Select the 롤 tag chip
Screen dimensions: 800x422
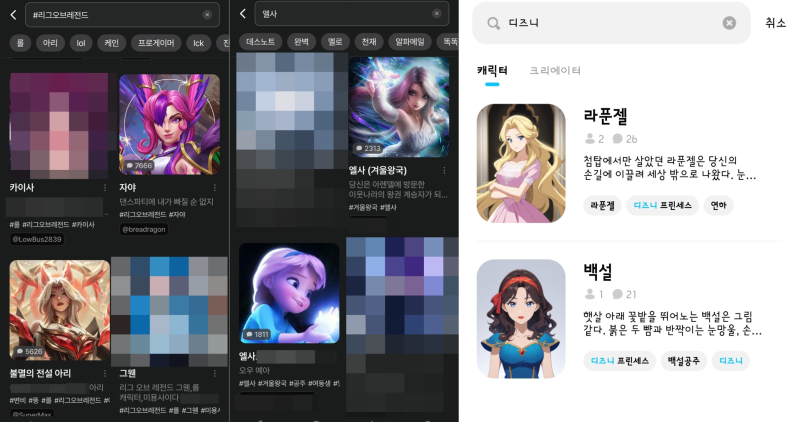pyautogui.click(x=20, y=43)
